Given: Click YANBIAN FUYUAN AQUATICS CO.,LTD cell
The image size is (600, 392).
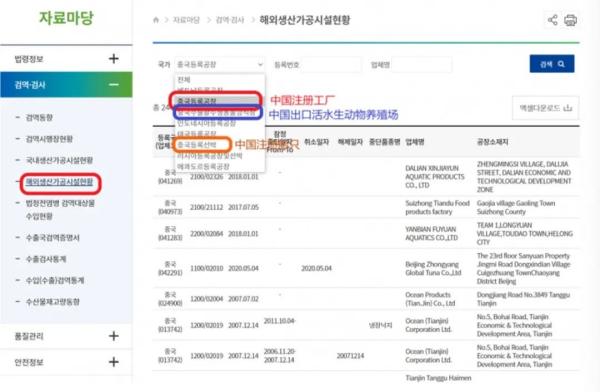Looking at the screenshot, I should coord(432,234).
